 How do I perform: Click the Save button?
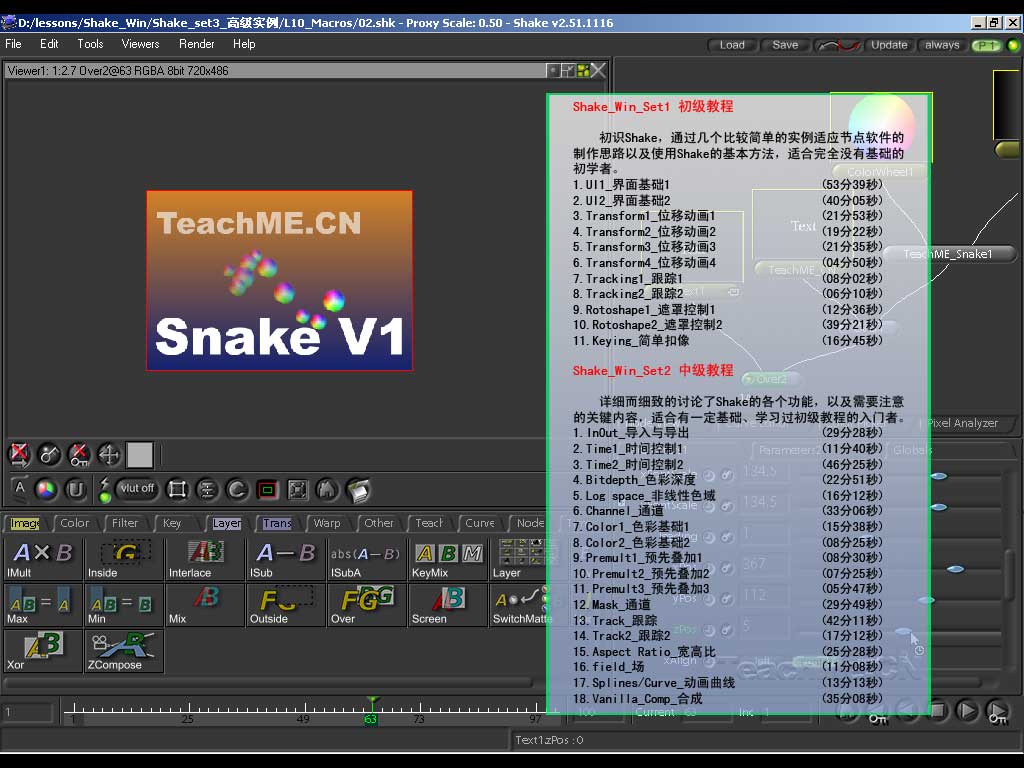[785, 45]
